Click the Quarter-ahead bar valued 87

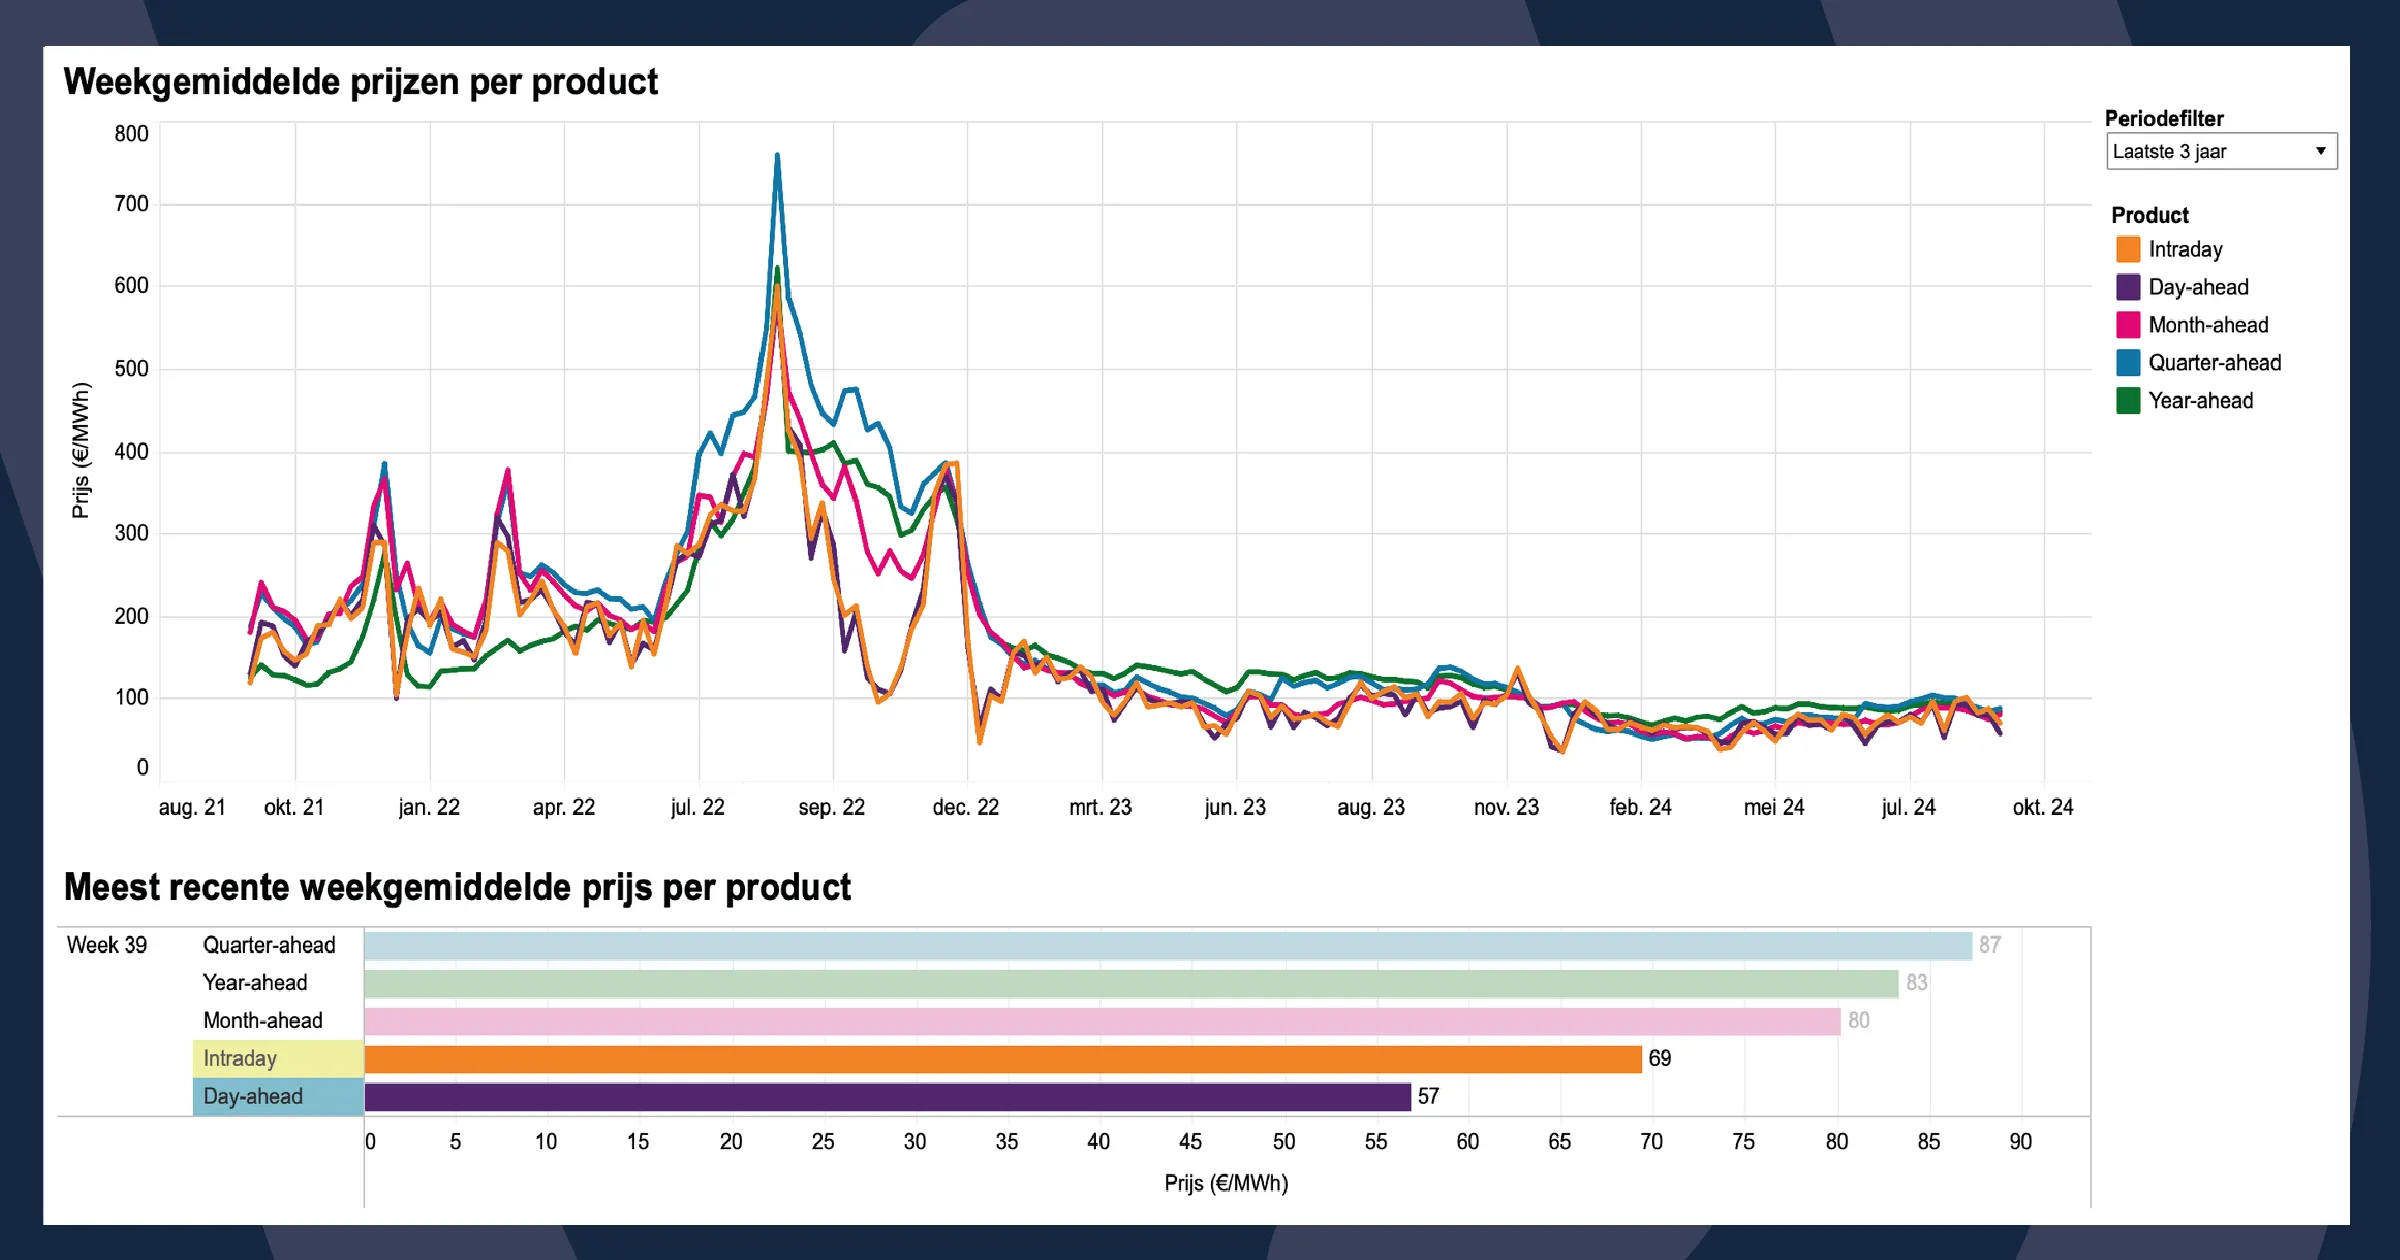click(x=1168, y=945)
